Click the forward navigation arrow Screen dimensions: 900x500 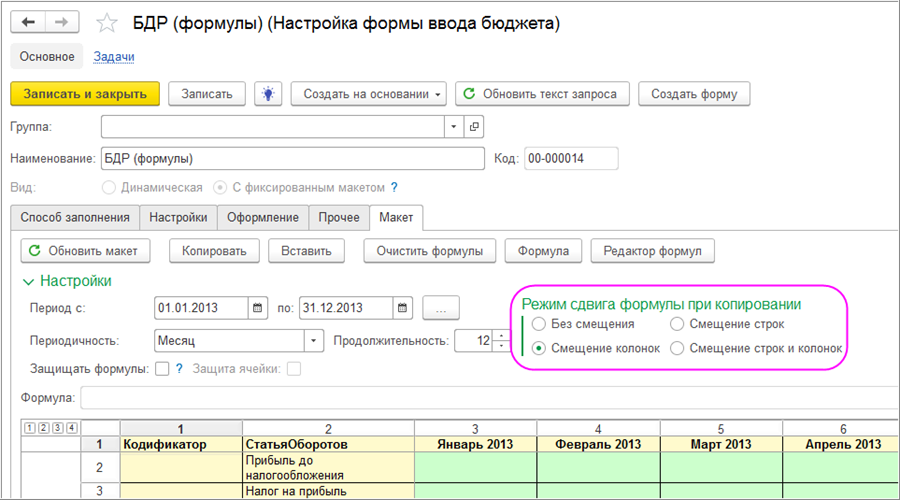pyautogui.click(x=62, y=22)
